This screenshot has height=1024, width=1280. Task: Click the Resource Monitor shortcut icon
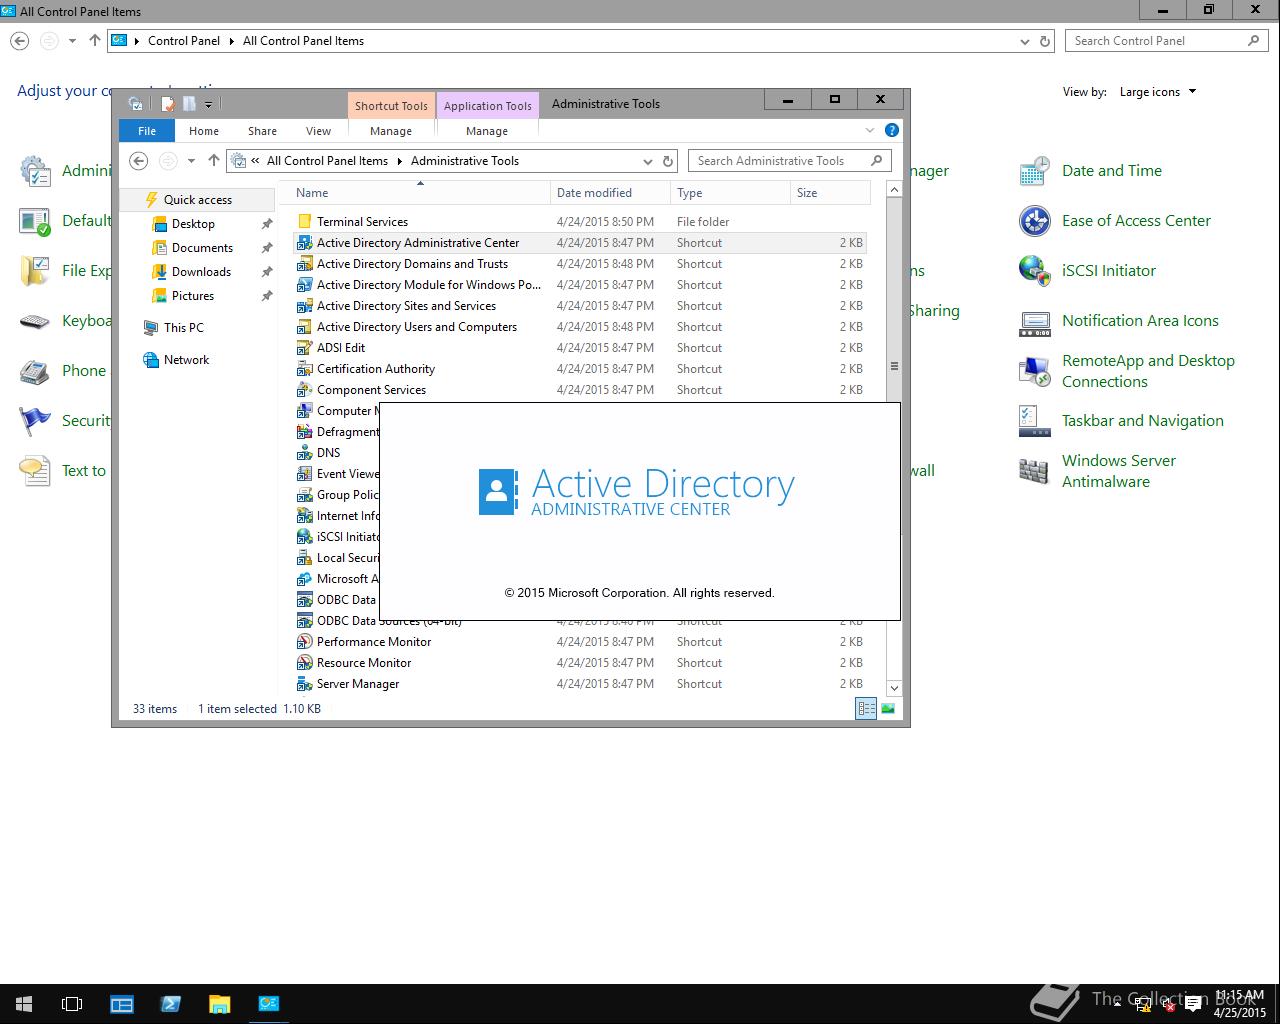pos(305,663)
